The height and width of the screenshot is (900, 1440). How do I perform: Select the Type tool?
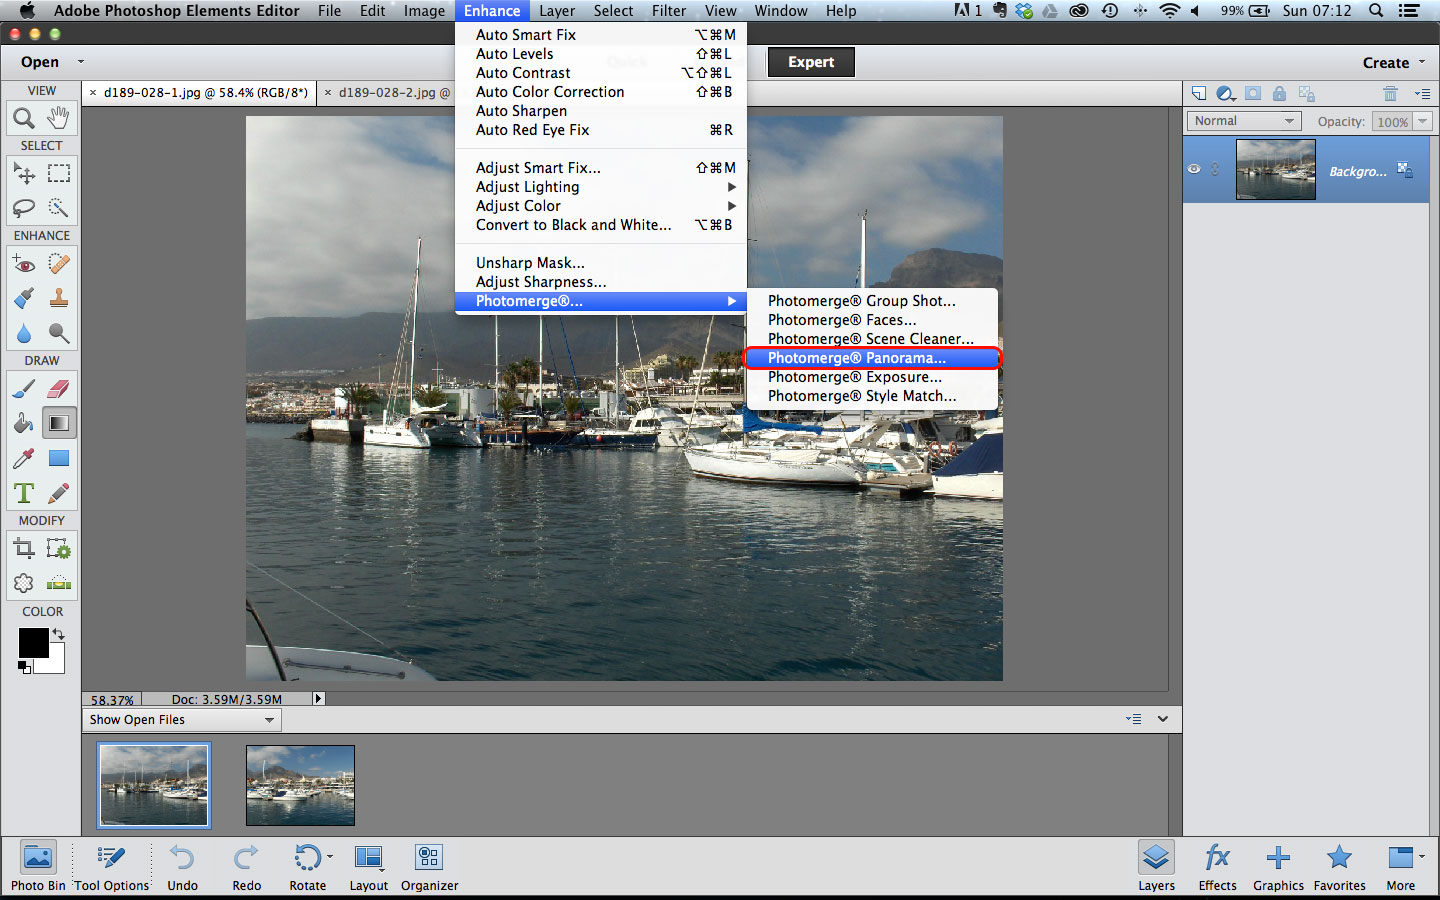click(24, 493)
